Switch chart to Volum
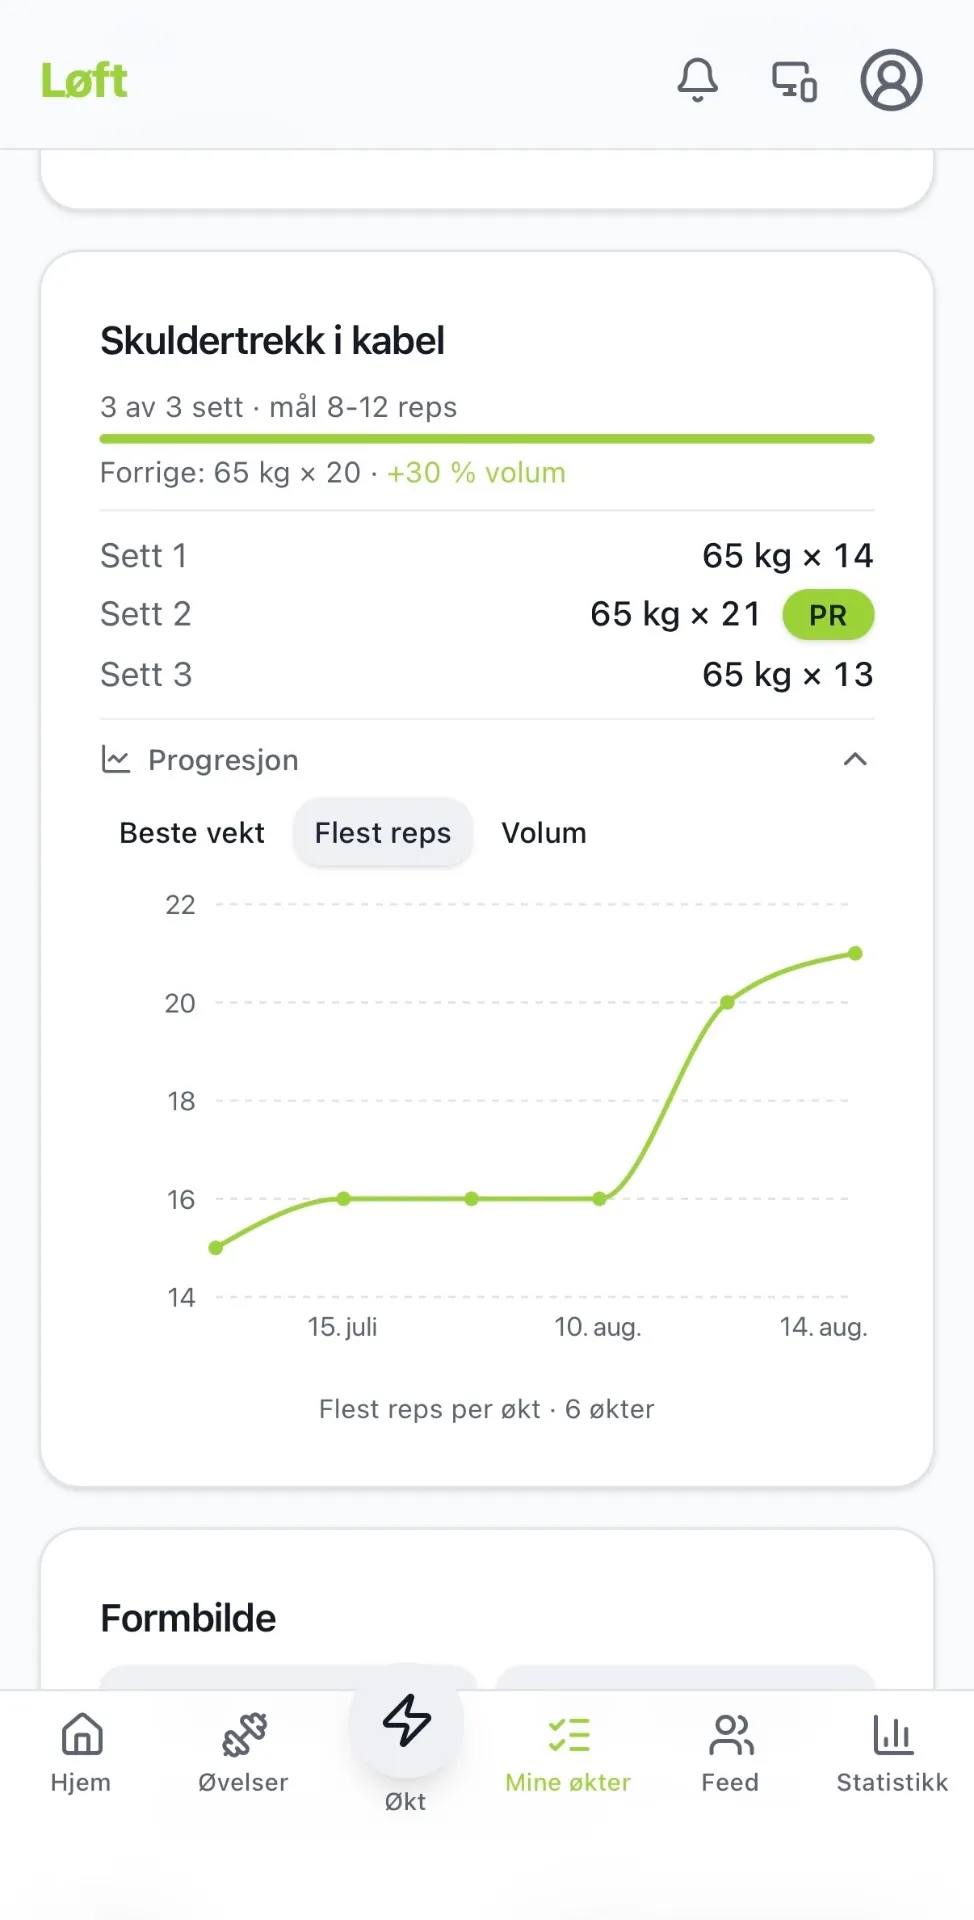Viewport: 974px width, 1920px height. pos(544,833)
